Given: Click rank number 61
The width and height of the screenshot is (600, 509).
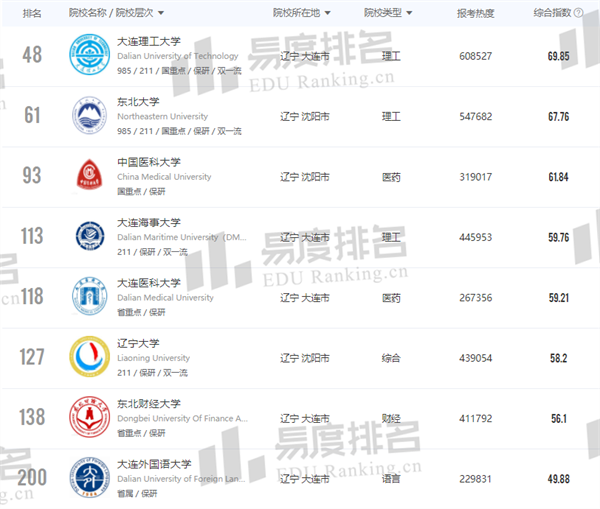Looking at the screenshot, I should 32,115.
